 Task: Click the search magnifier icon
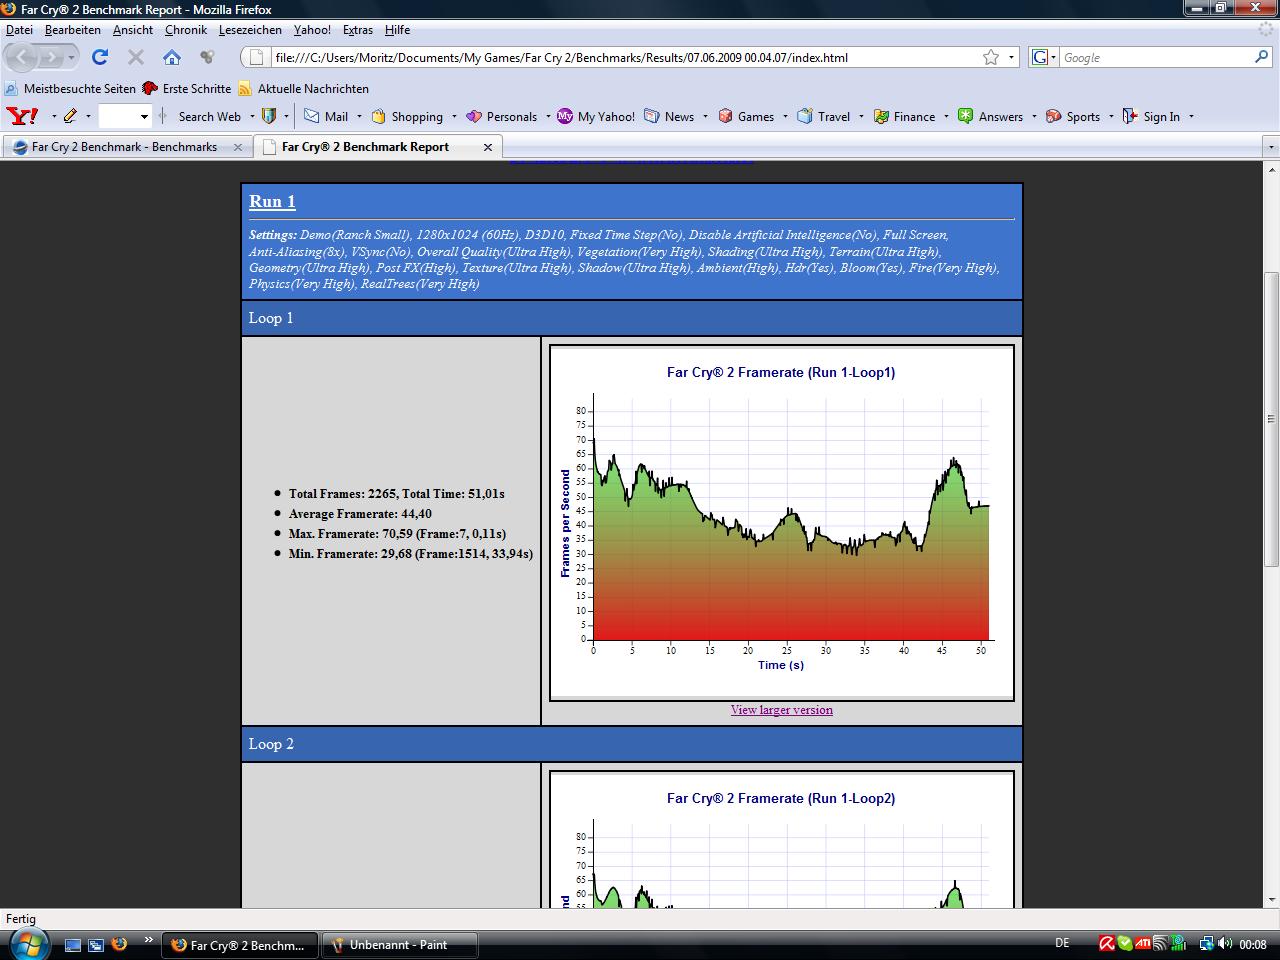coord(1261,57)
